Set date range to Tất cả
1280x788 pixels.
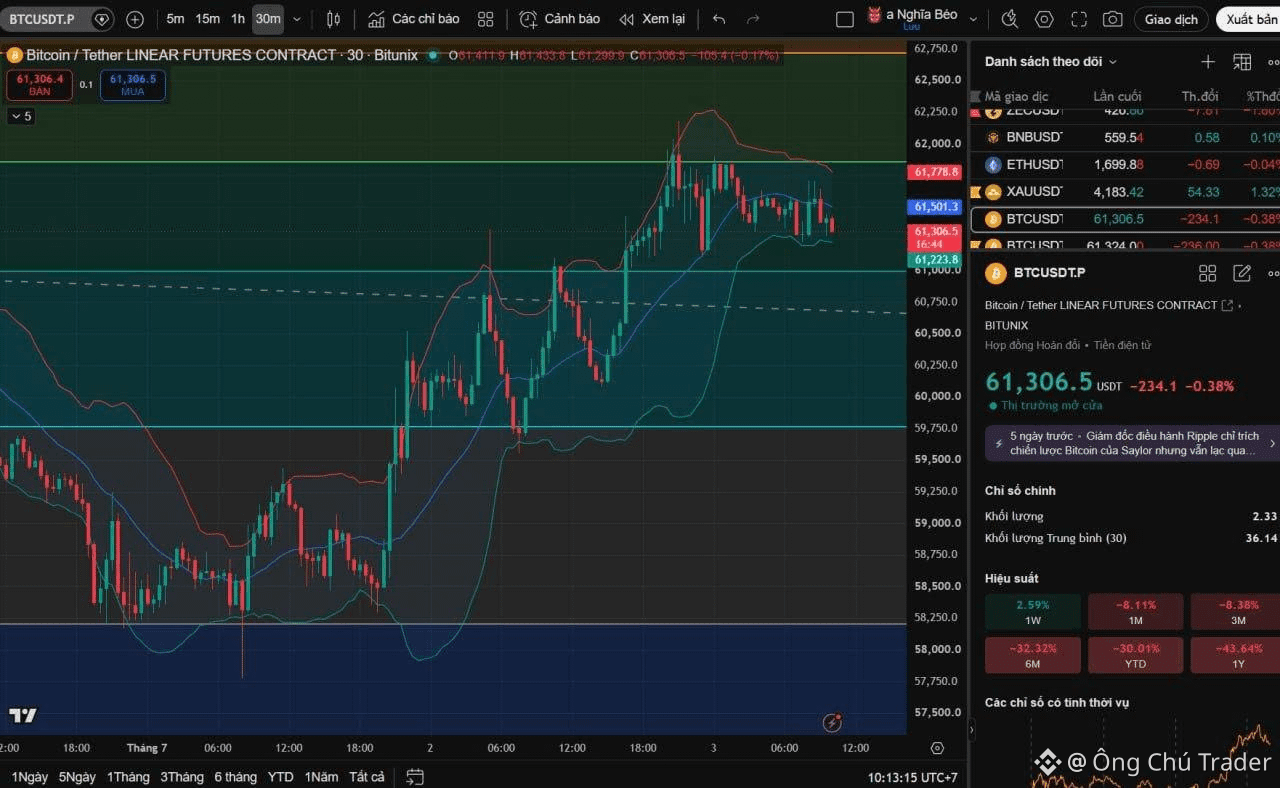(366, 777)
